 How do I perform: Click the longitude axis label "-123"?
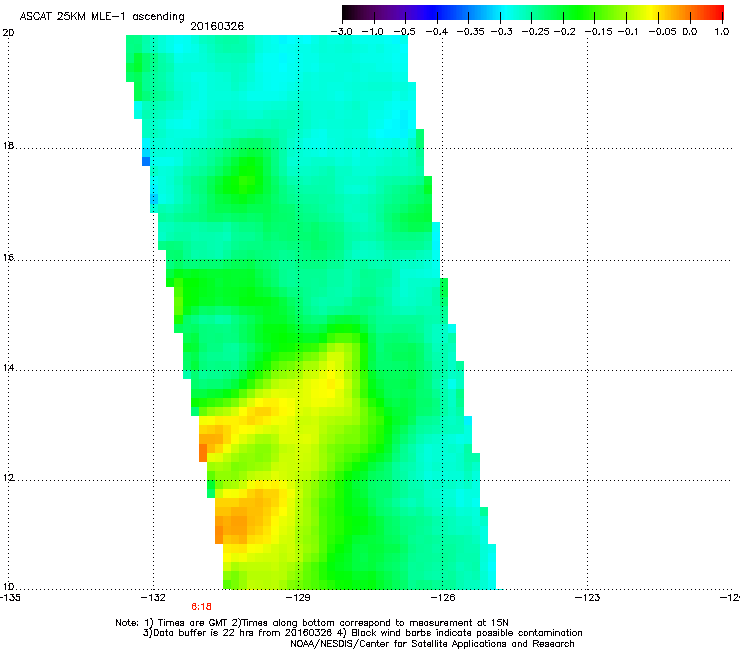588,598
